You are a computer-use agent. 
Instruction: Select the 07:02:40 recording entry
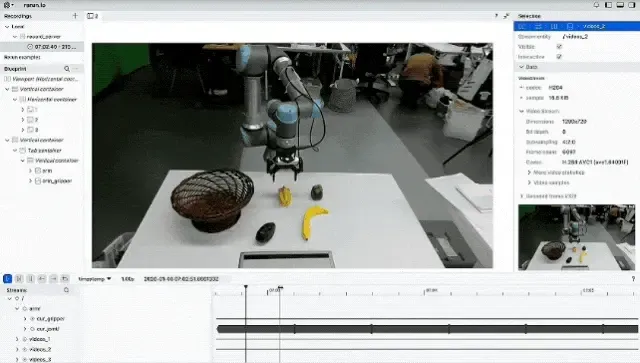pyautogui.click(x=42, y=47)
